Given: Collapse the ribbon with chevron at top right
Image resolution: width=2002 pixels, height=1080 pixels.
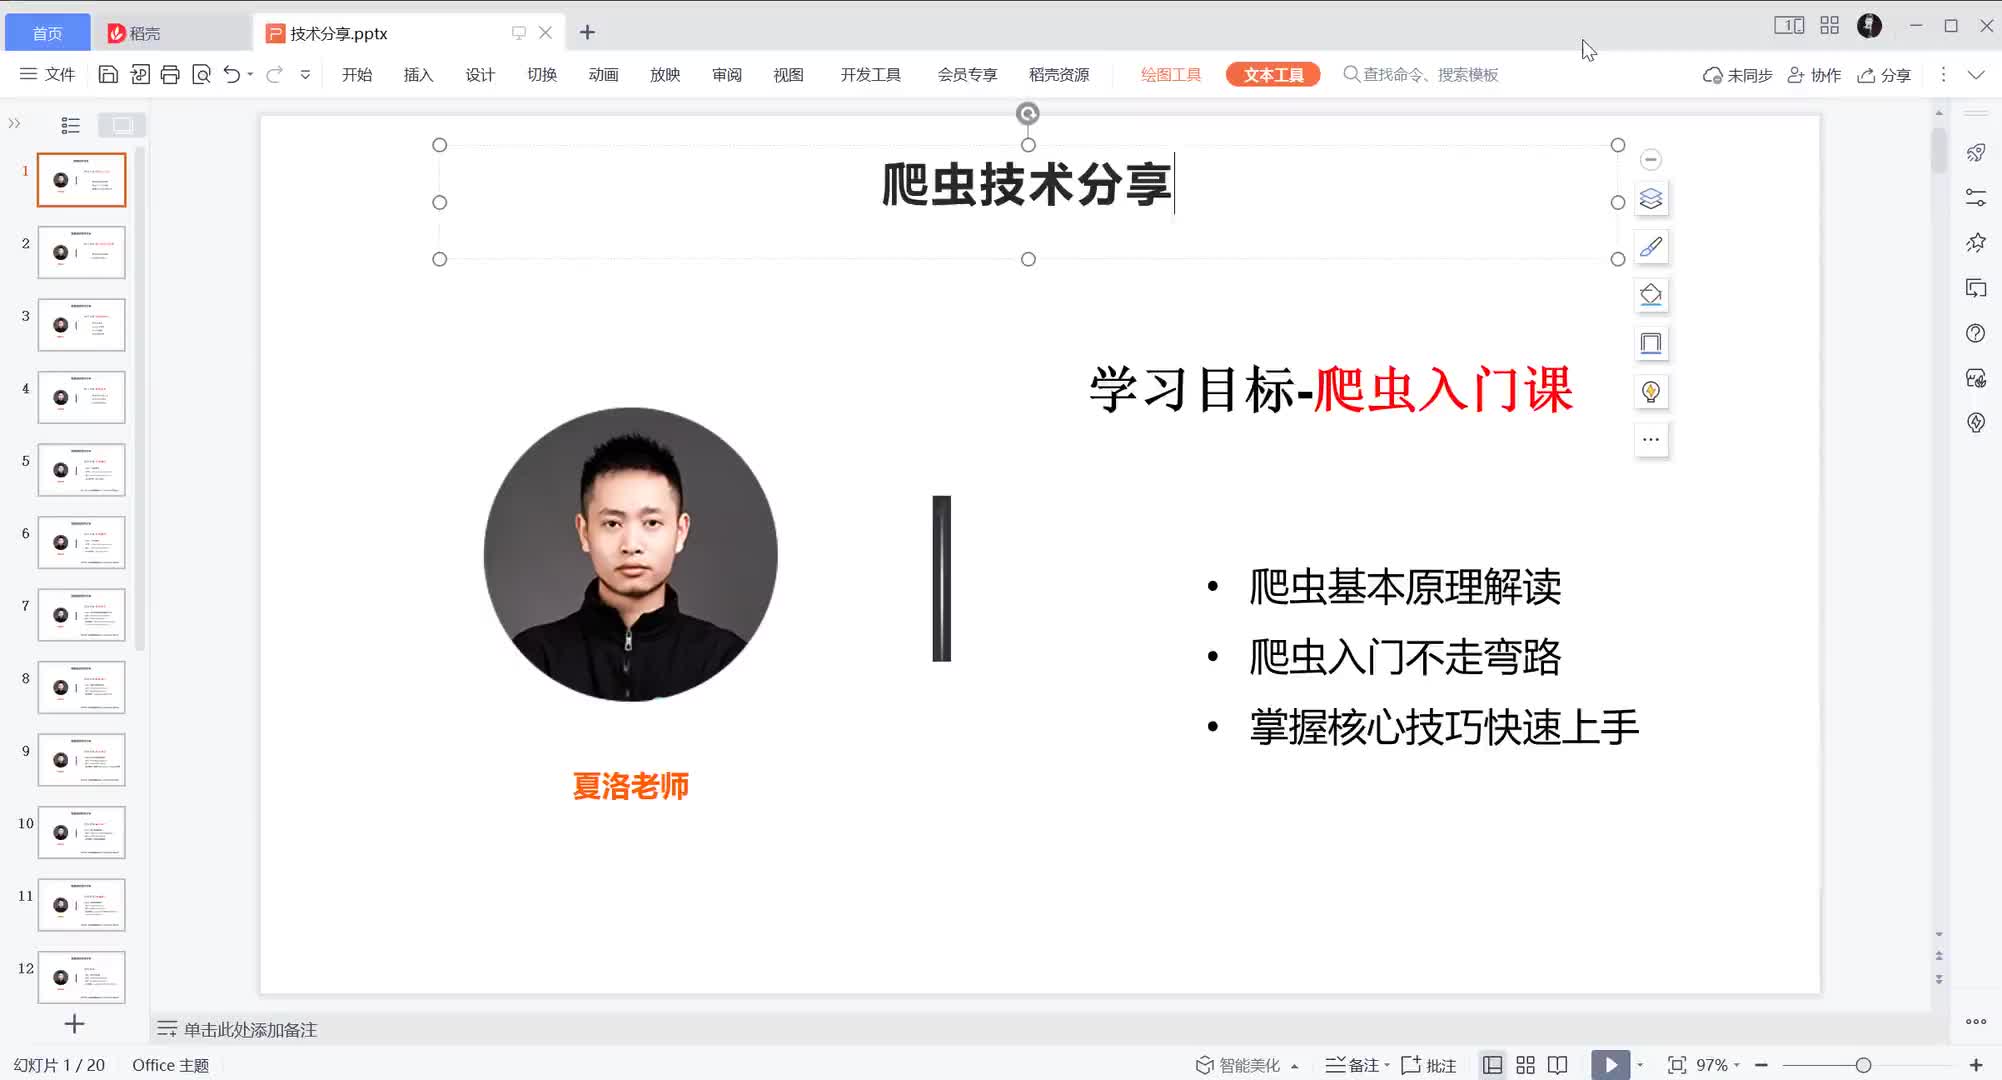Looking at the screenshot, I should pyautogui.click(x=1976, y=74).
